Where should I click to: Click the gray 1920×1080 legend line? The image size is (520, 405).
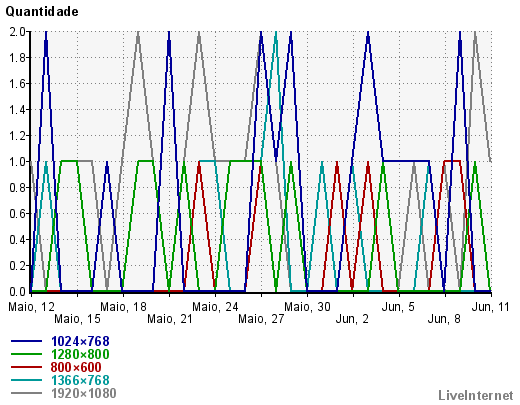26,393
